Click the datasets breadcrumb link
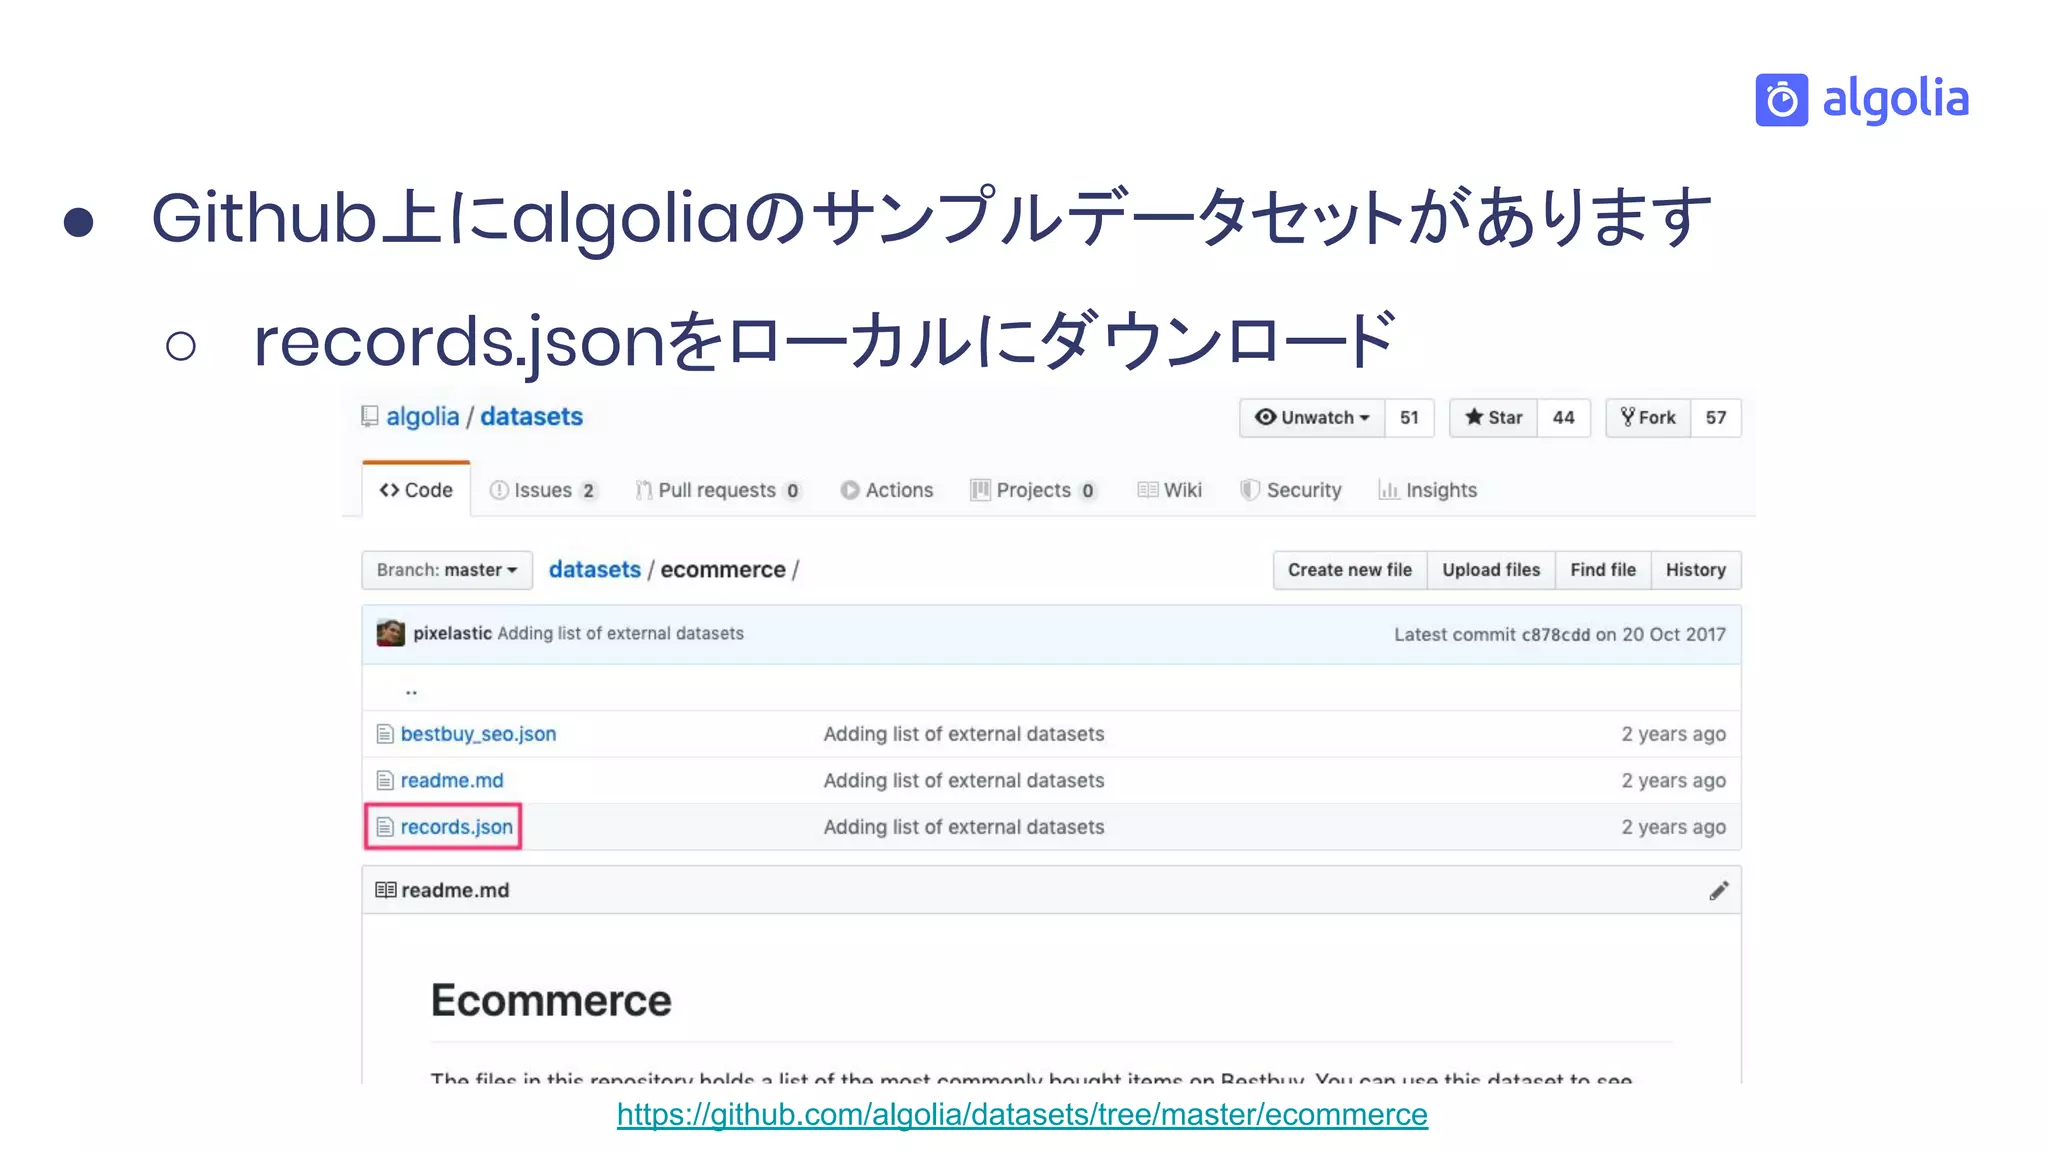 [595, 570]
